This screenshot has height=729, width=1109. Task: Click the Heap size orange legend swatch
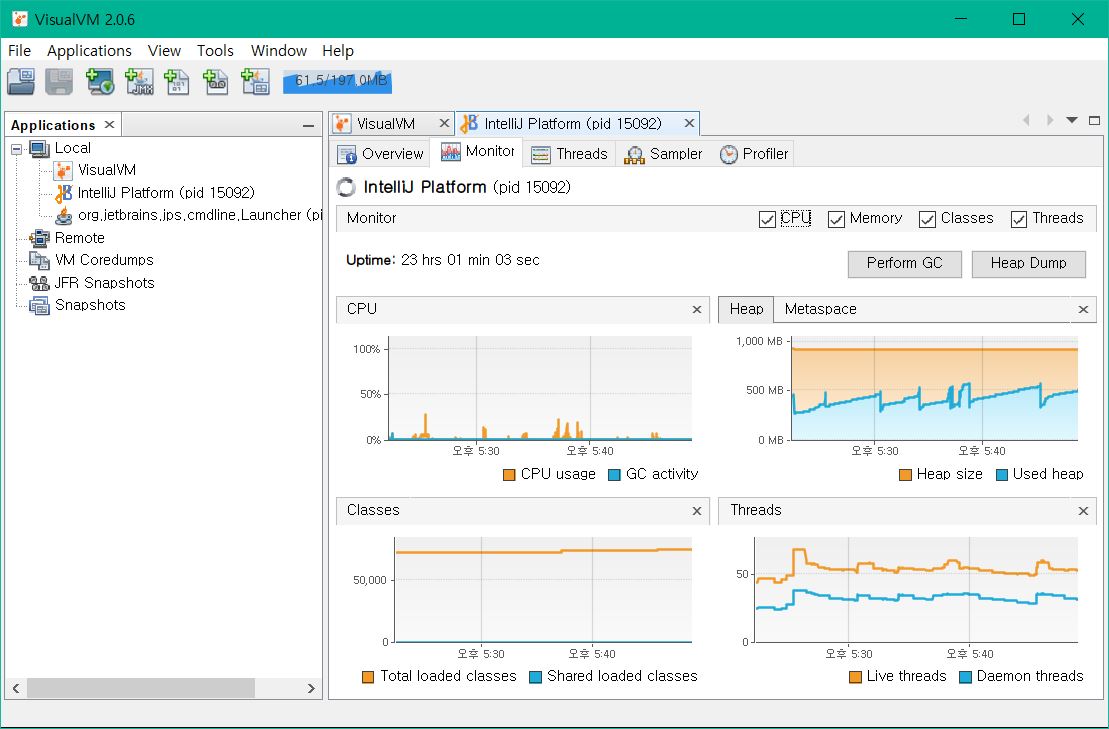tap(905, 475)
